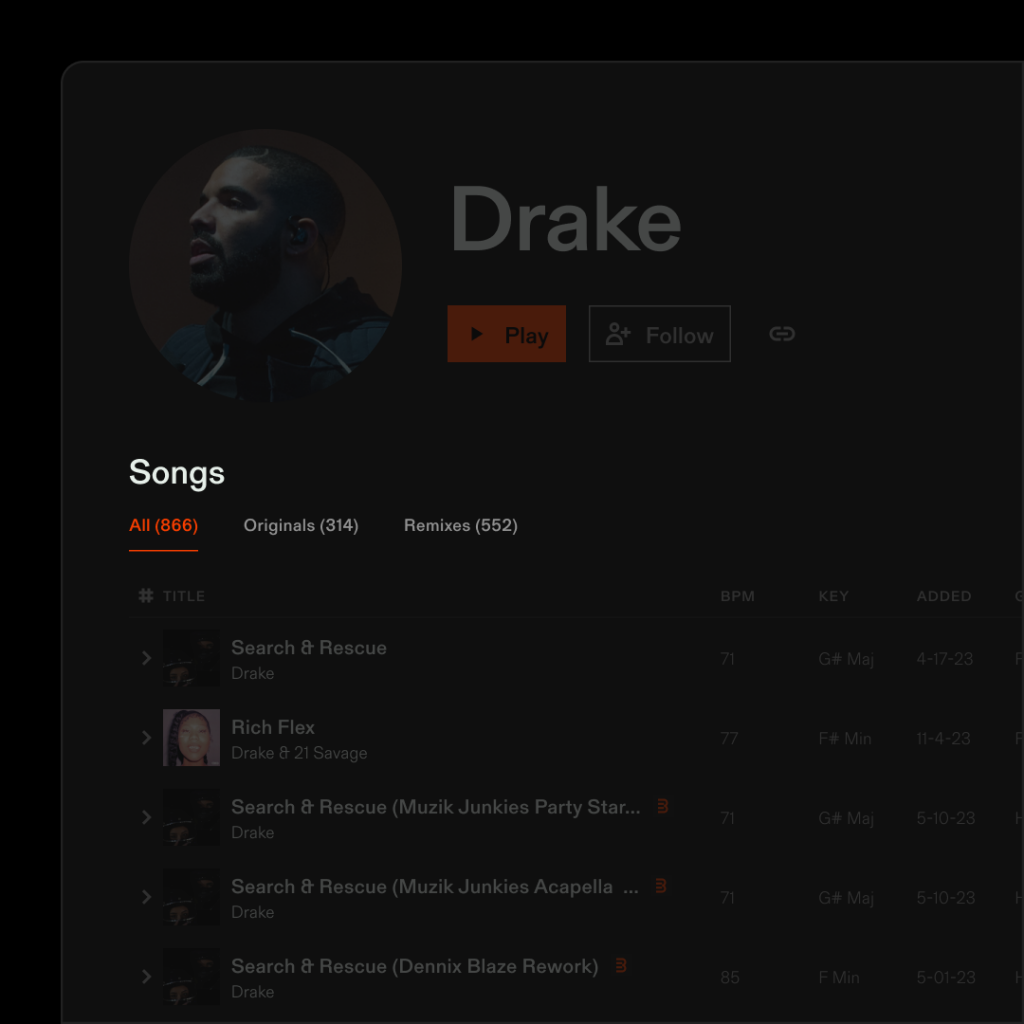
Task: Switch to the Remixes (552) tab
Action: tap(460, 525)
